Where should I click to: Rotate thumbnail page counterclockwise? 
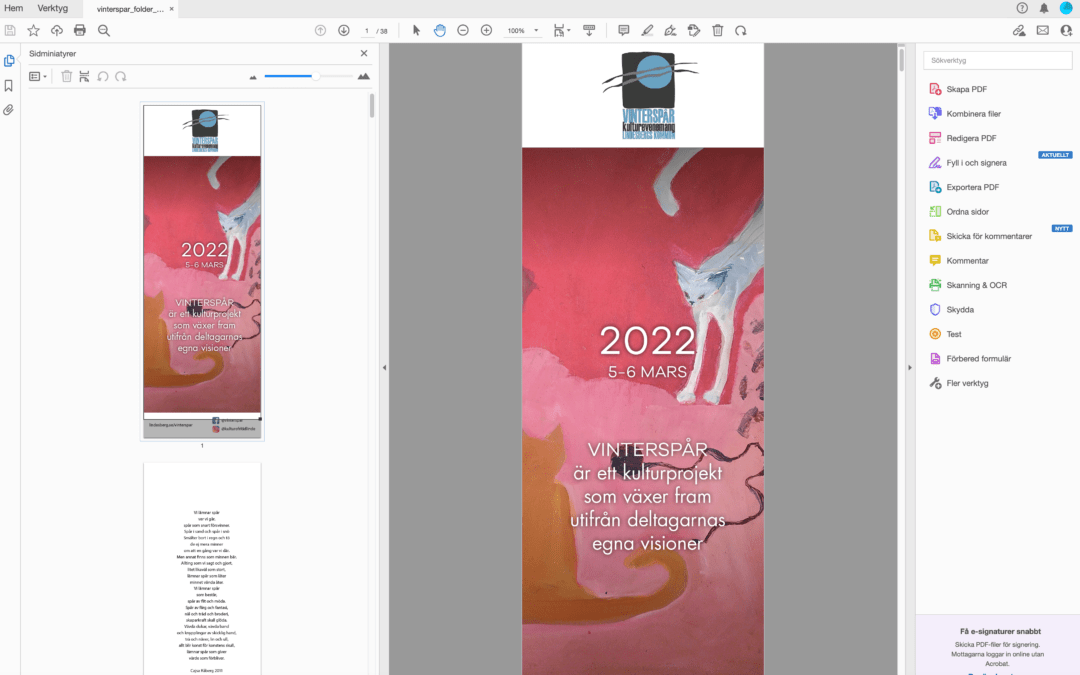click(x=103, y=76)
